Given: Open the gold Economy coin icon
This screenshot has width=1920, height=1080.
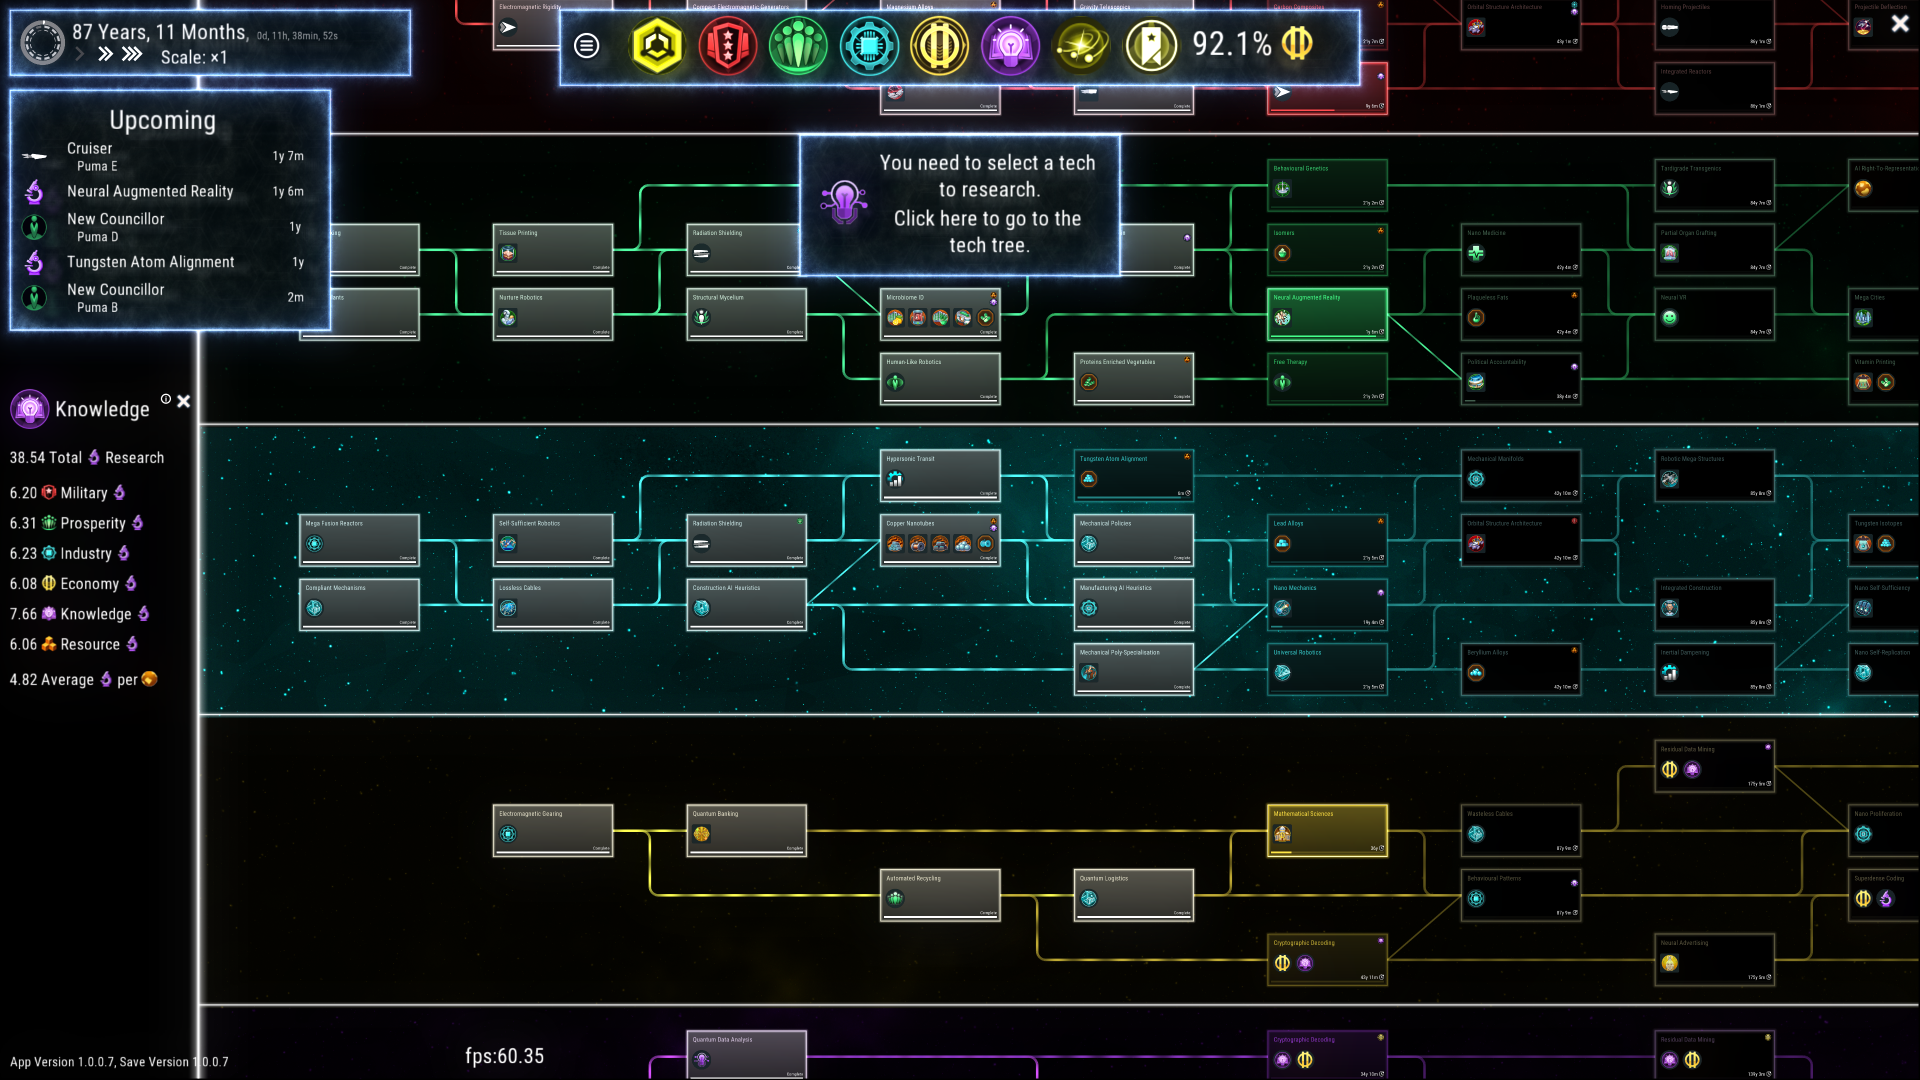Looking at the screenshot, I should 939,45.
